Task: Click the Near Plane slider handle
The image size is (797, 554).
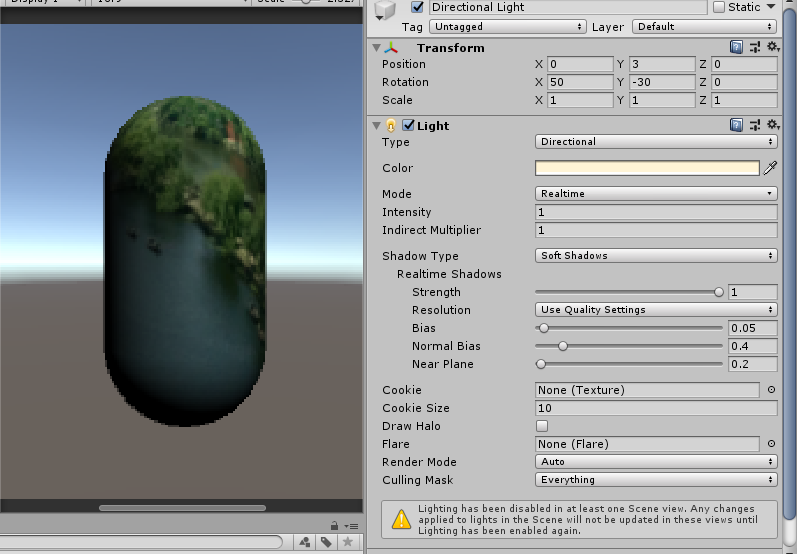Action: tap(541, 364)
